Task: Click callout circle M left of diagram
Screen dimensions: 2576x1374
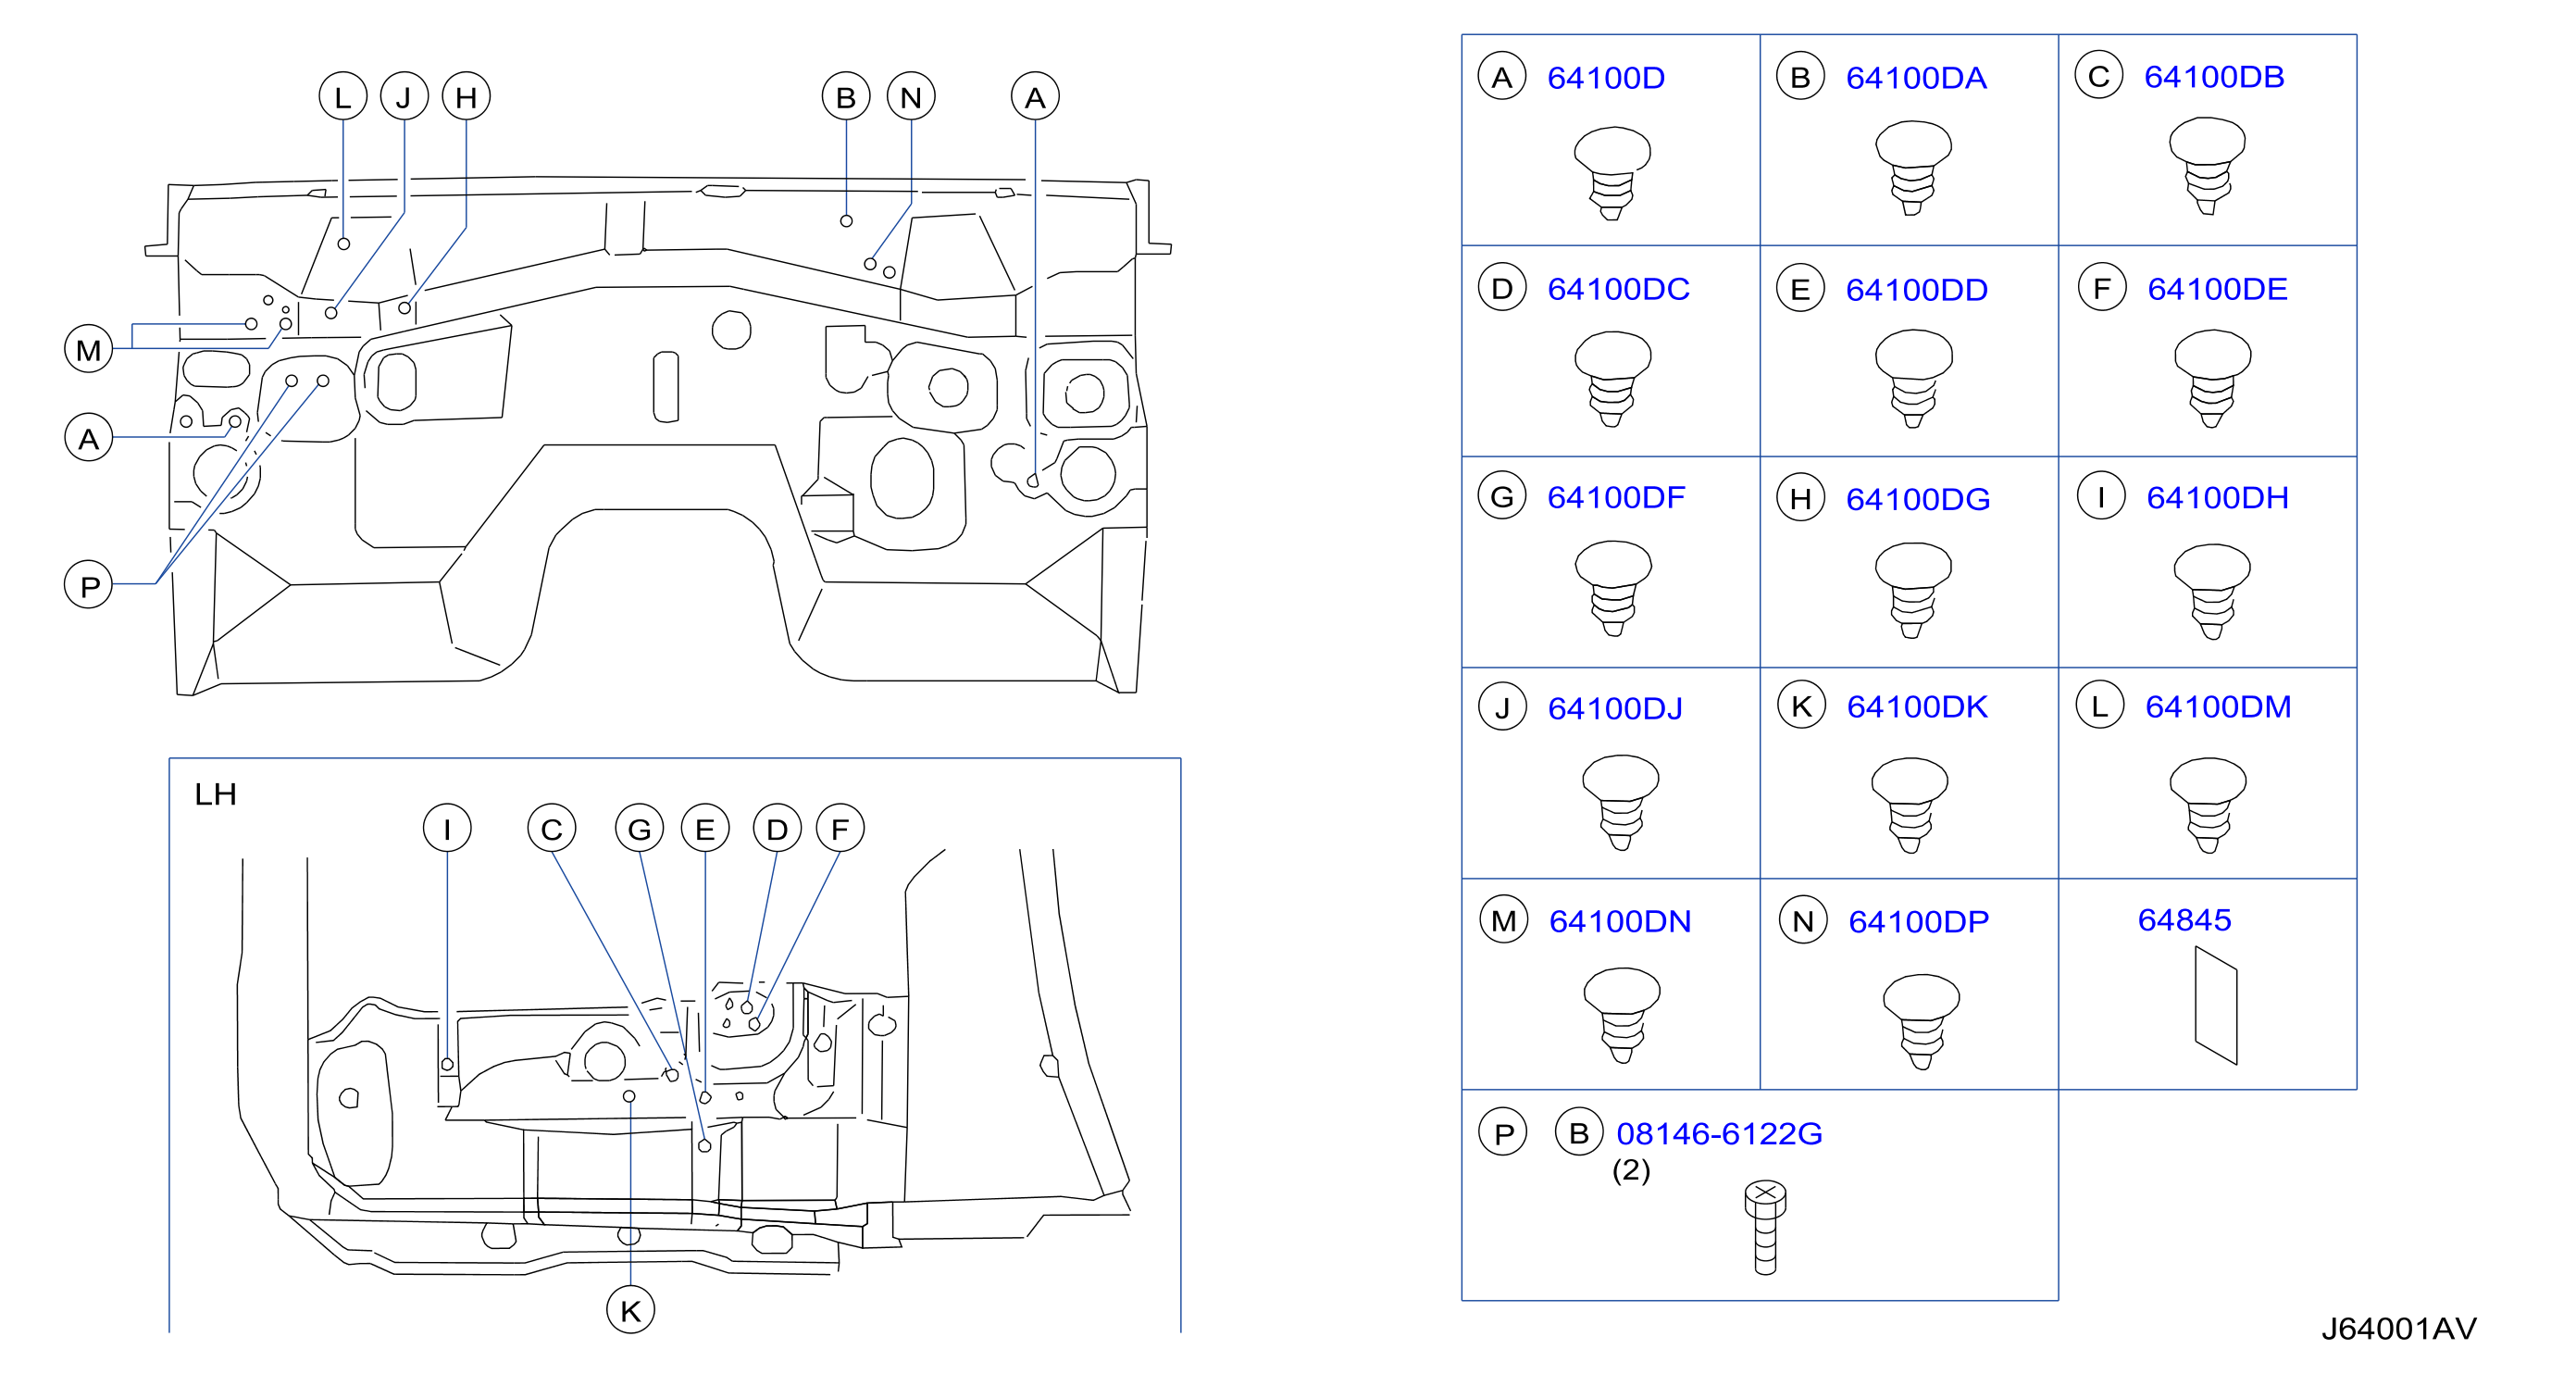Action: coord(88,349)
